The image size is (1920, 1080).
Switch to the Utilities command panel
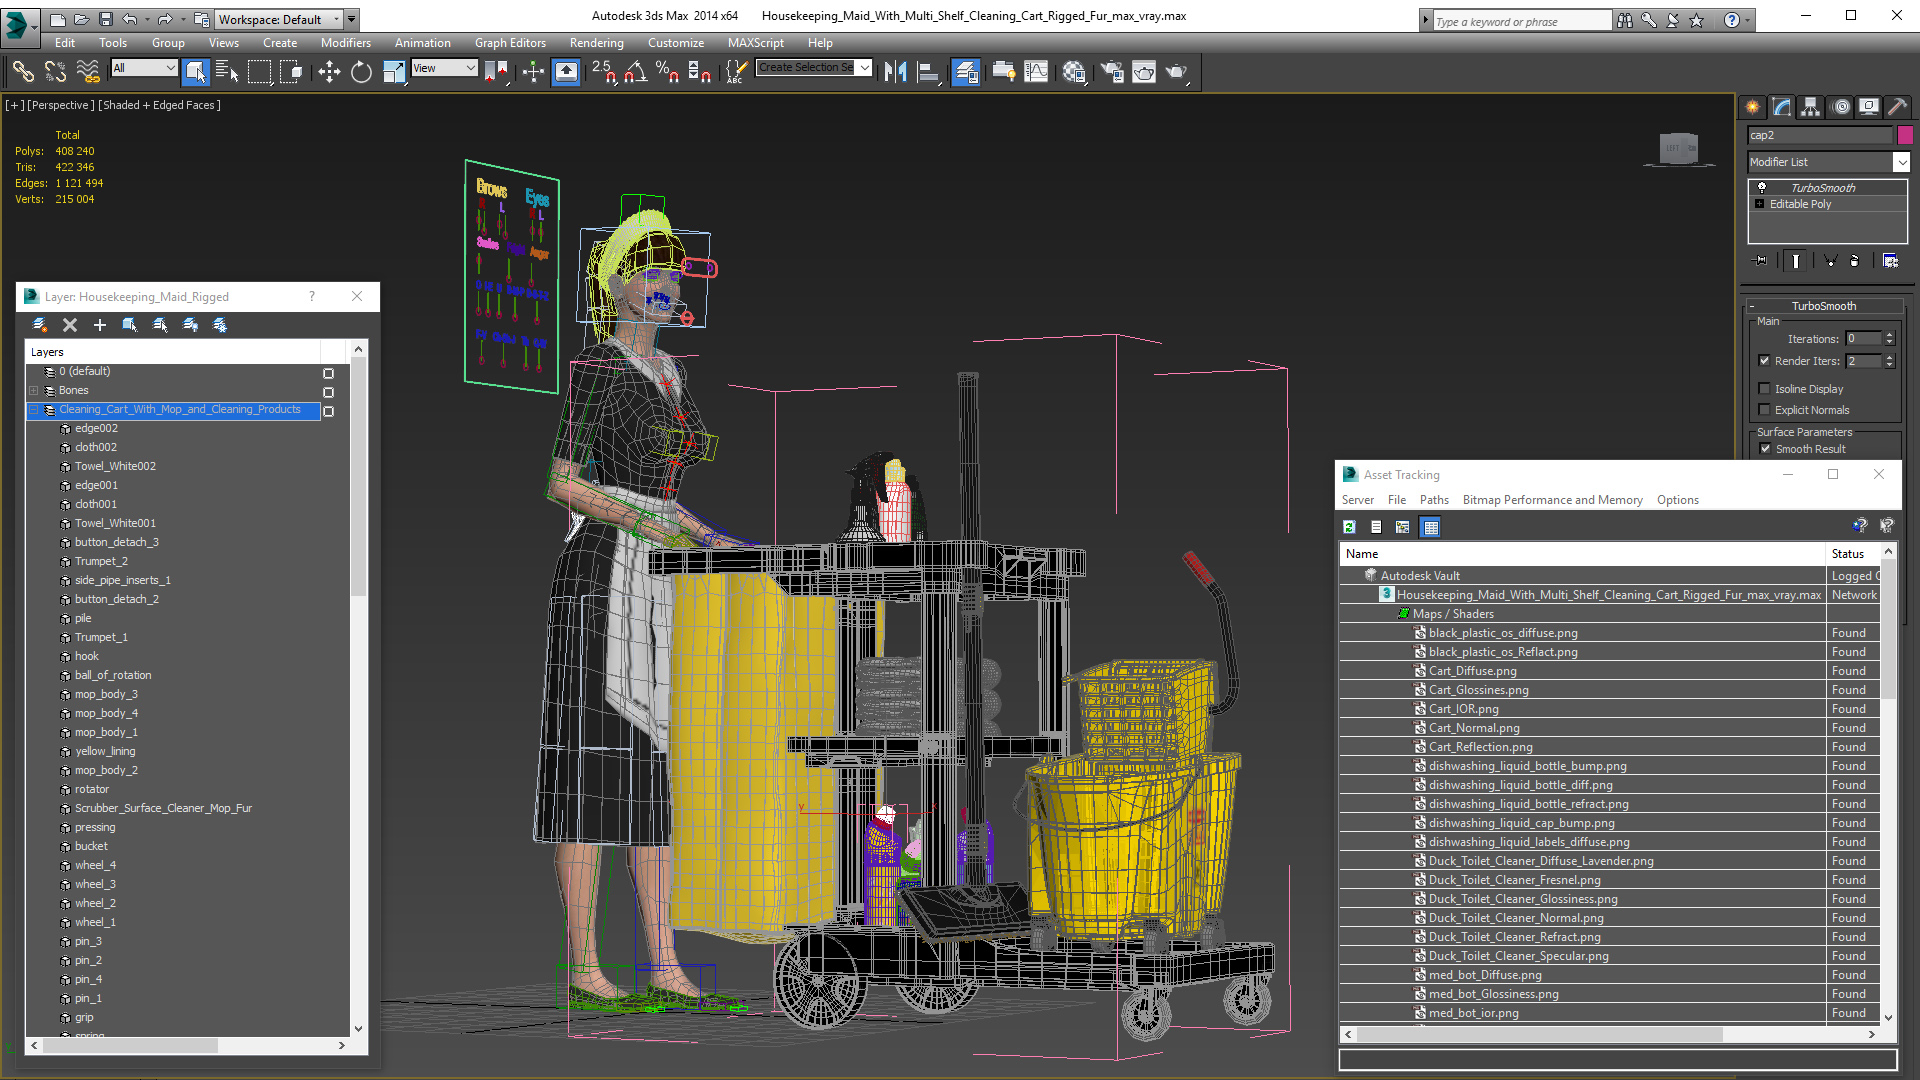pyautogui.click(x=1897, y=107)
